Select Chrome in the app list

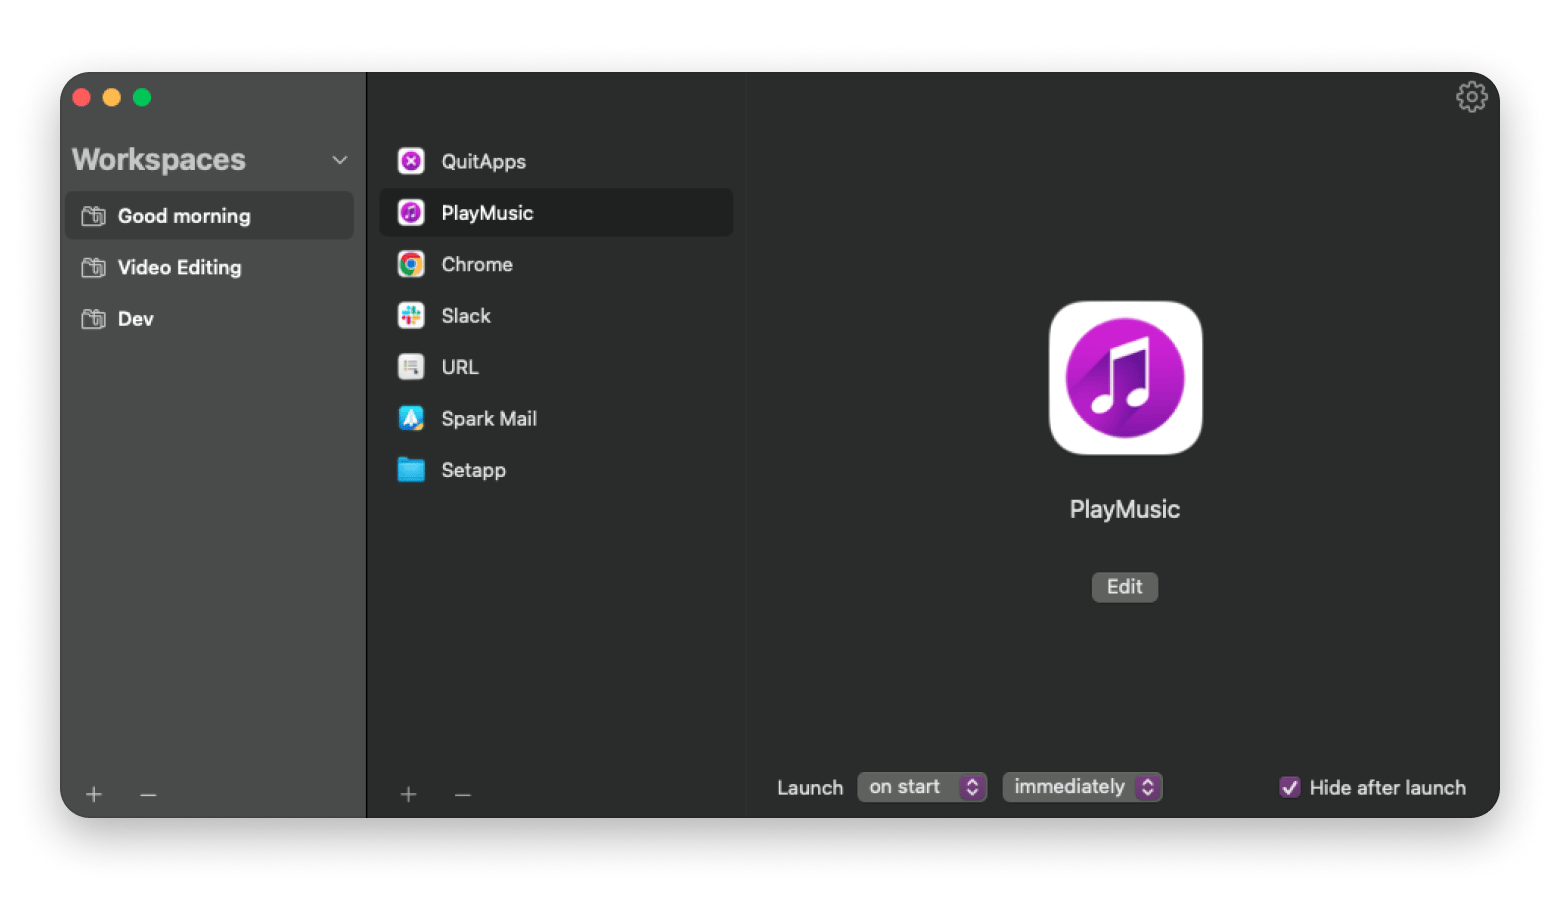point(556,264)
